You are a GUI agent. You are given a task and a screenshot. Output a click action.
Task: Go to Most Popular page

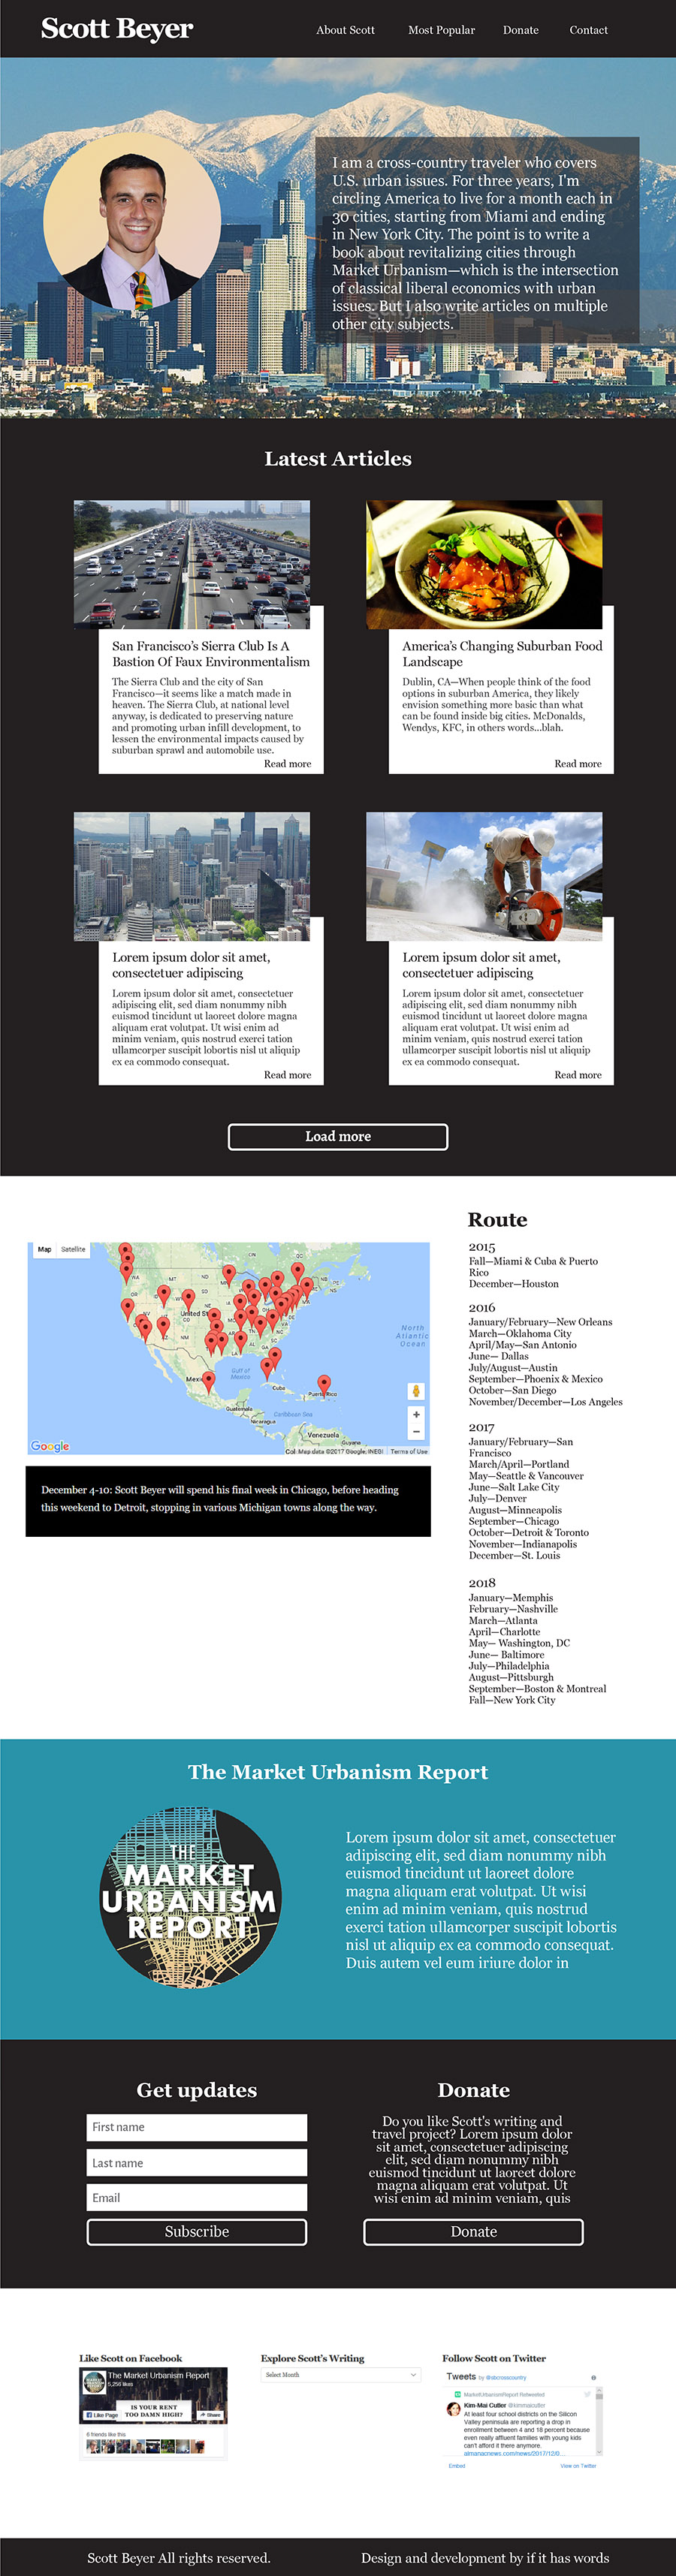coord(441,30)
